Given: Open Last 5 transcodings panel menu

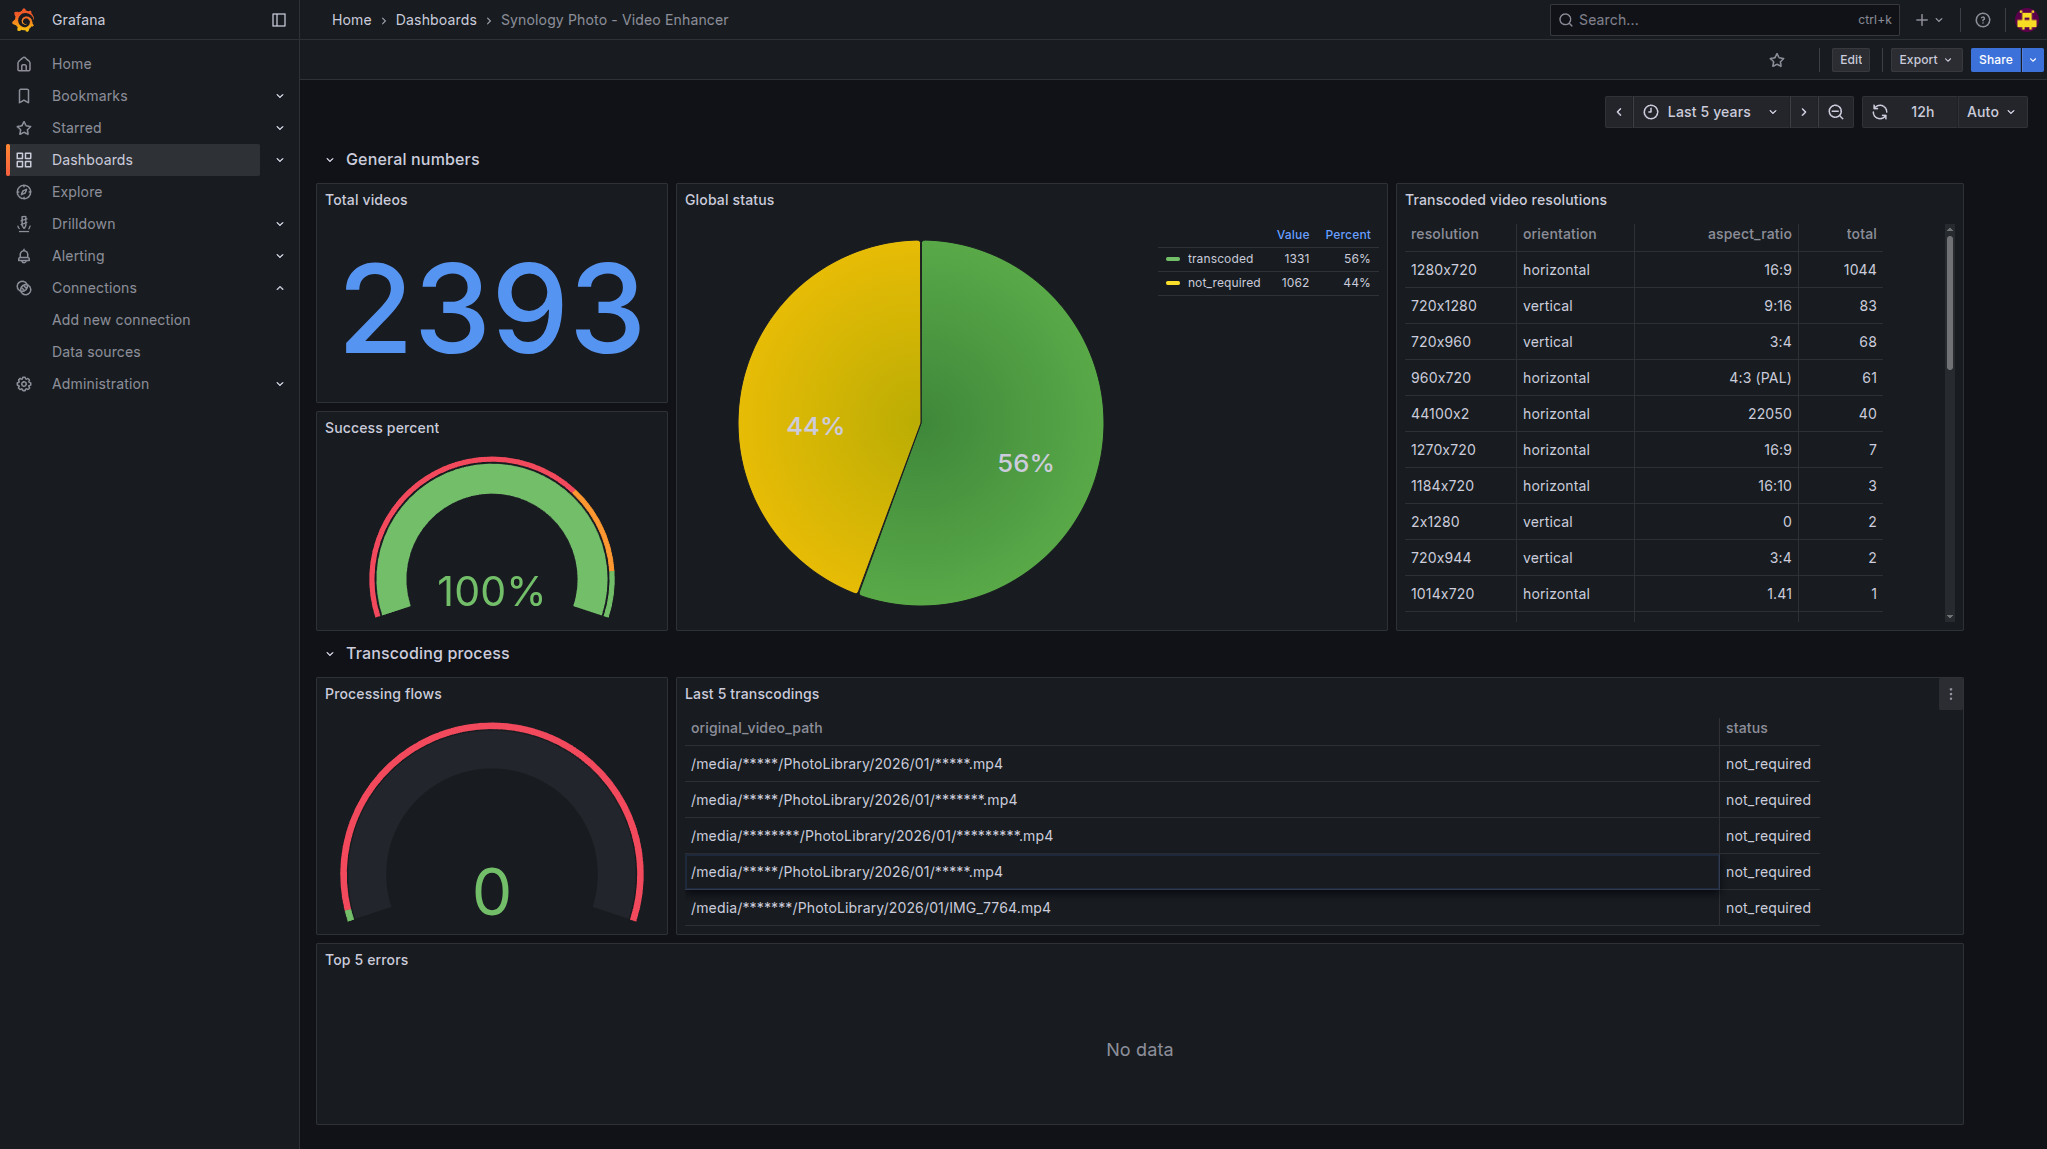Looking at the screenshot, I should tap(1950, 694).
